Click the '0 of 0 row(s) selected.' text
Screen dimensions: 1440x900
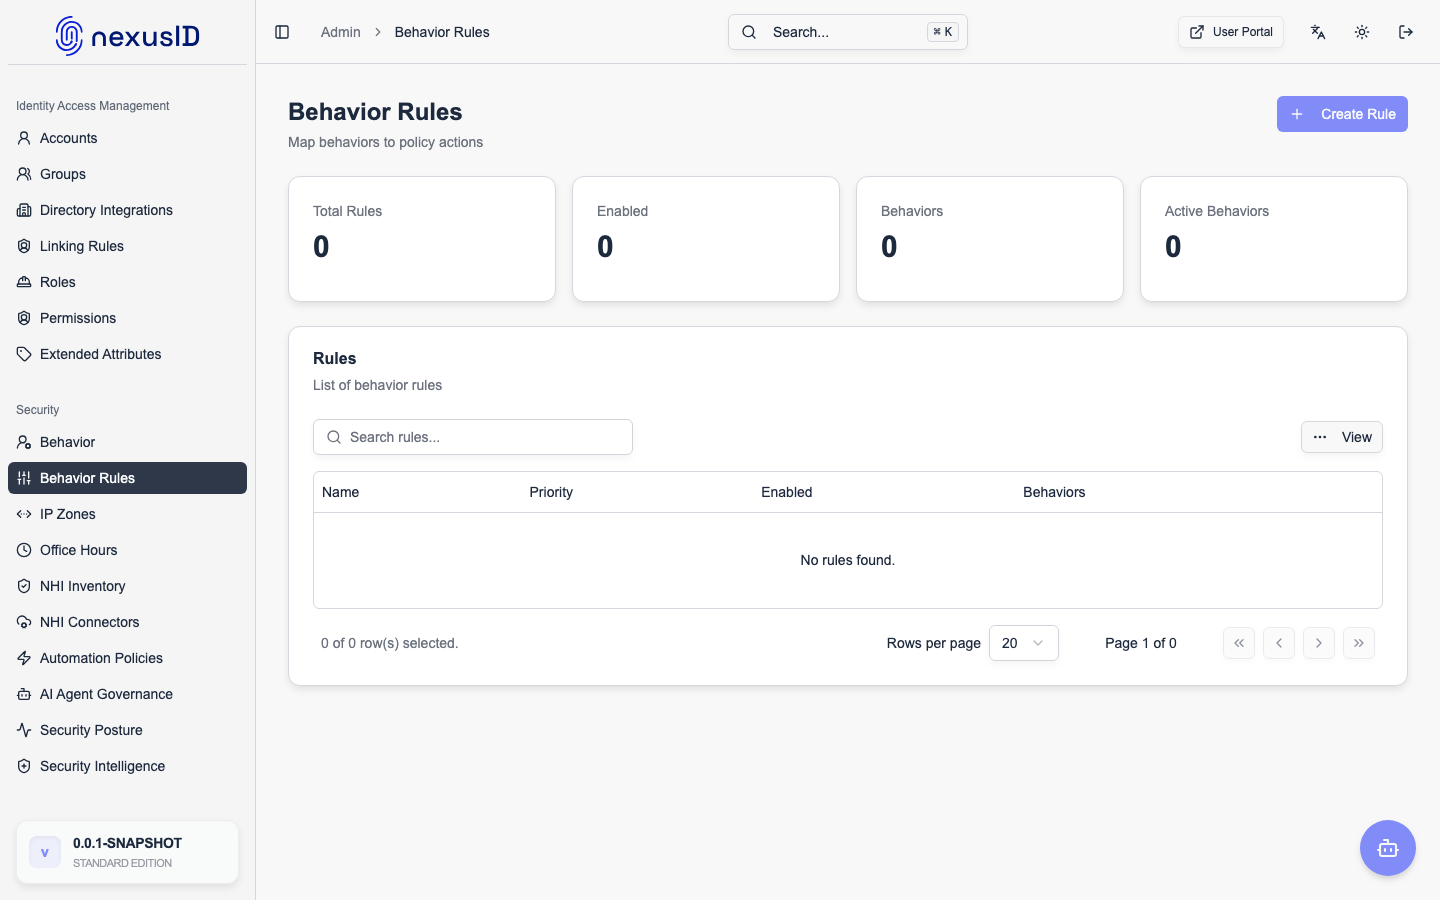(x=390, y=643)
